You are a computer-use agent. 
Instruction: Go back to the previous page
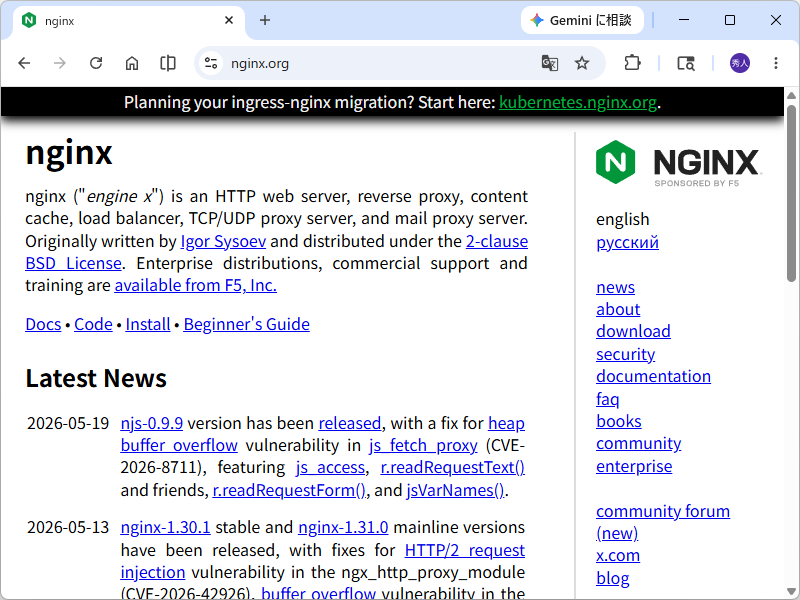[24, 63]
